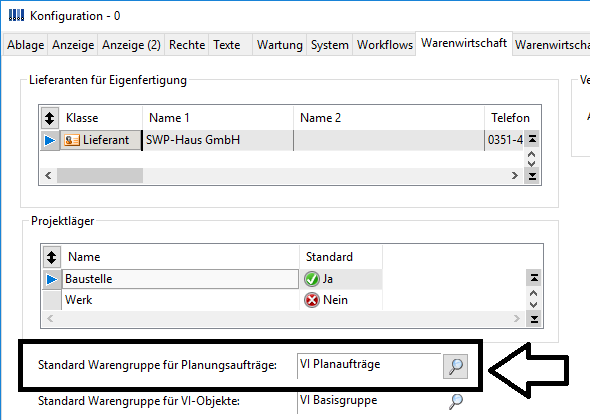Click sort arrows icon in Projektläger table
Viewport: 590px width, 420px height.
pos(52,257)
